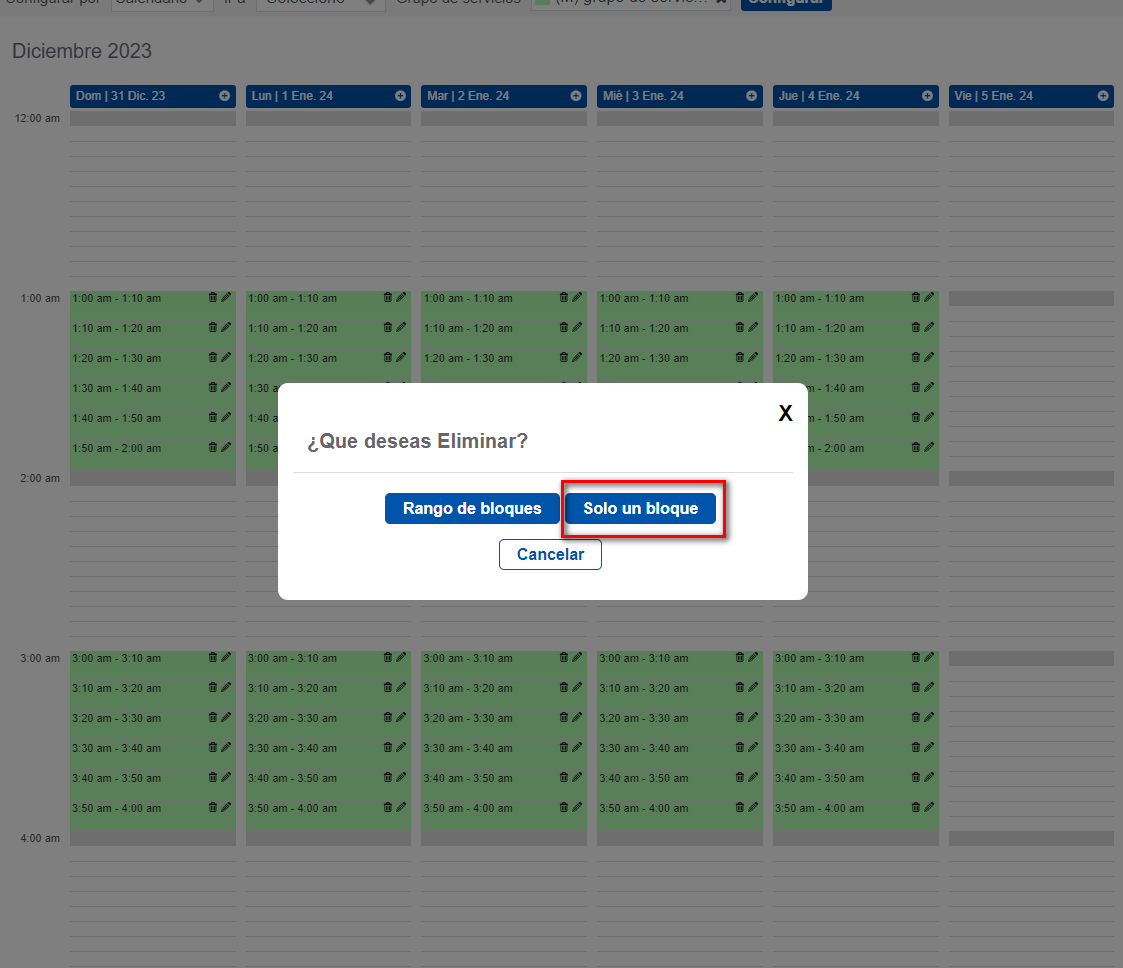Edit Sunday's 3:20 am - 3:30 am block
This screenshot has width=1123, height=968.
click(226, 717)
